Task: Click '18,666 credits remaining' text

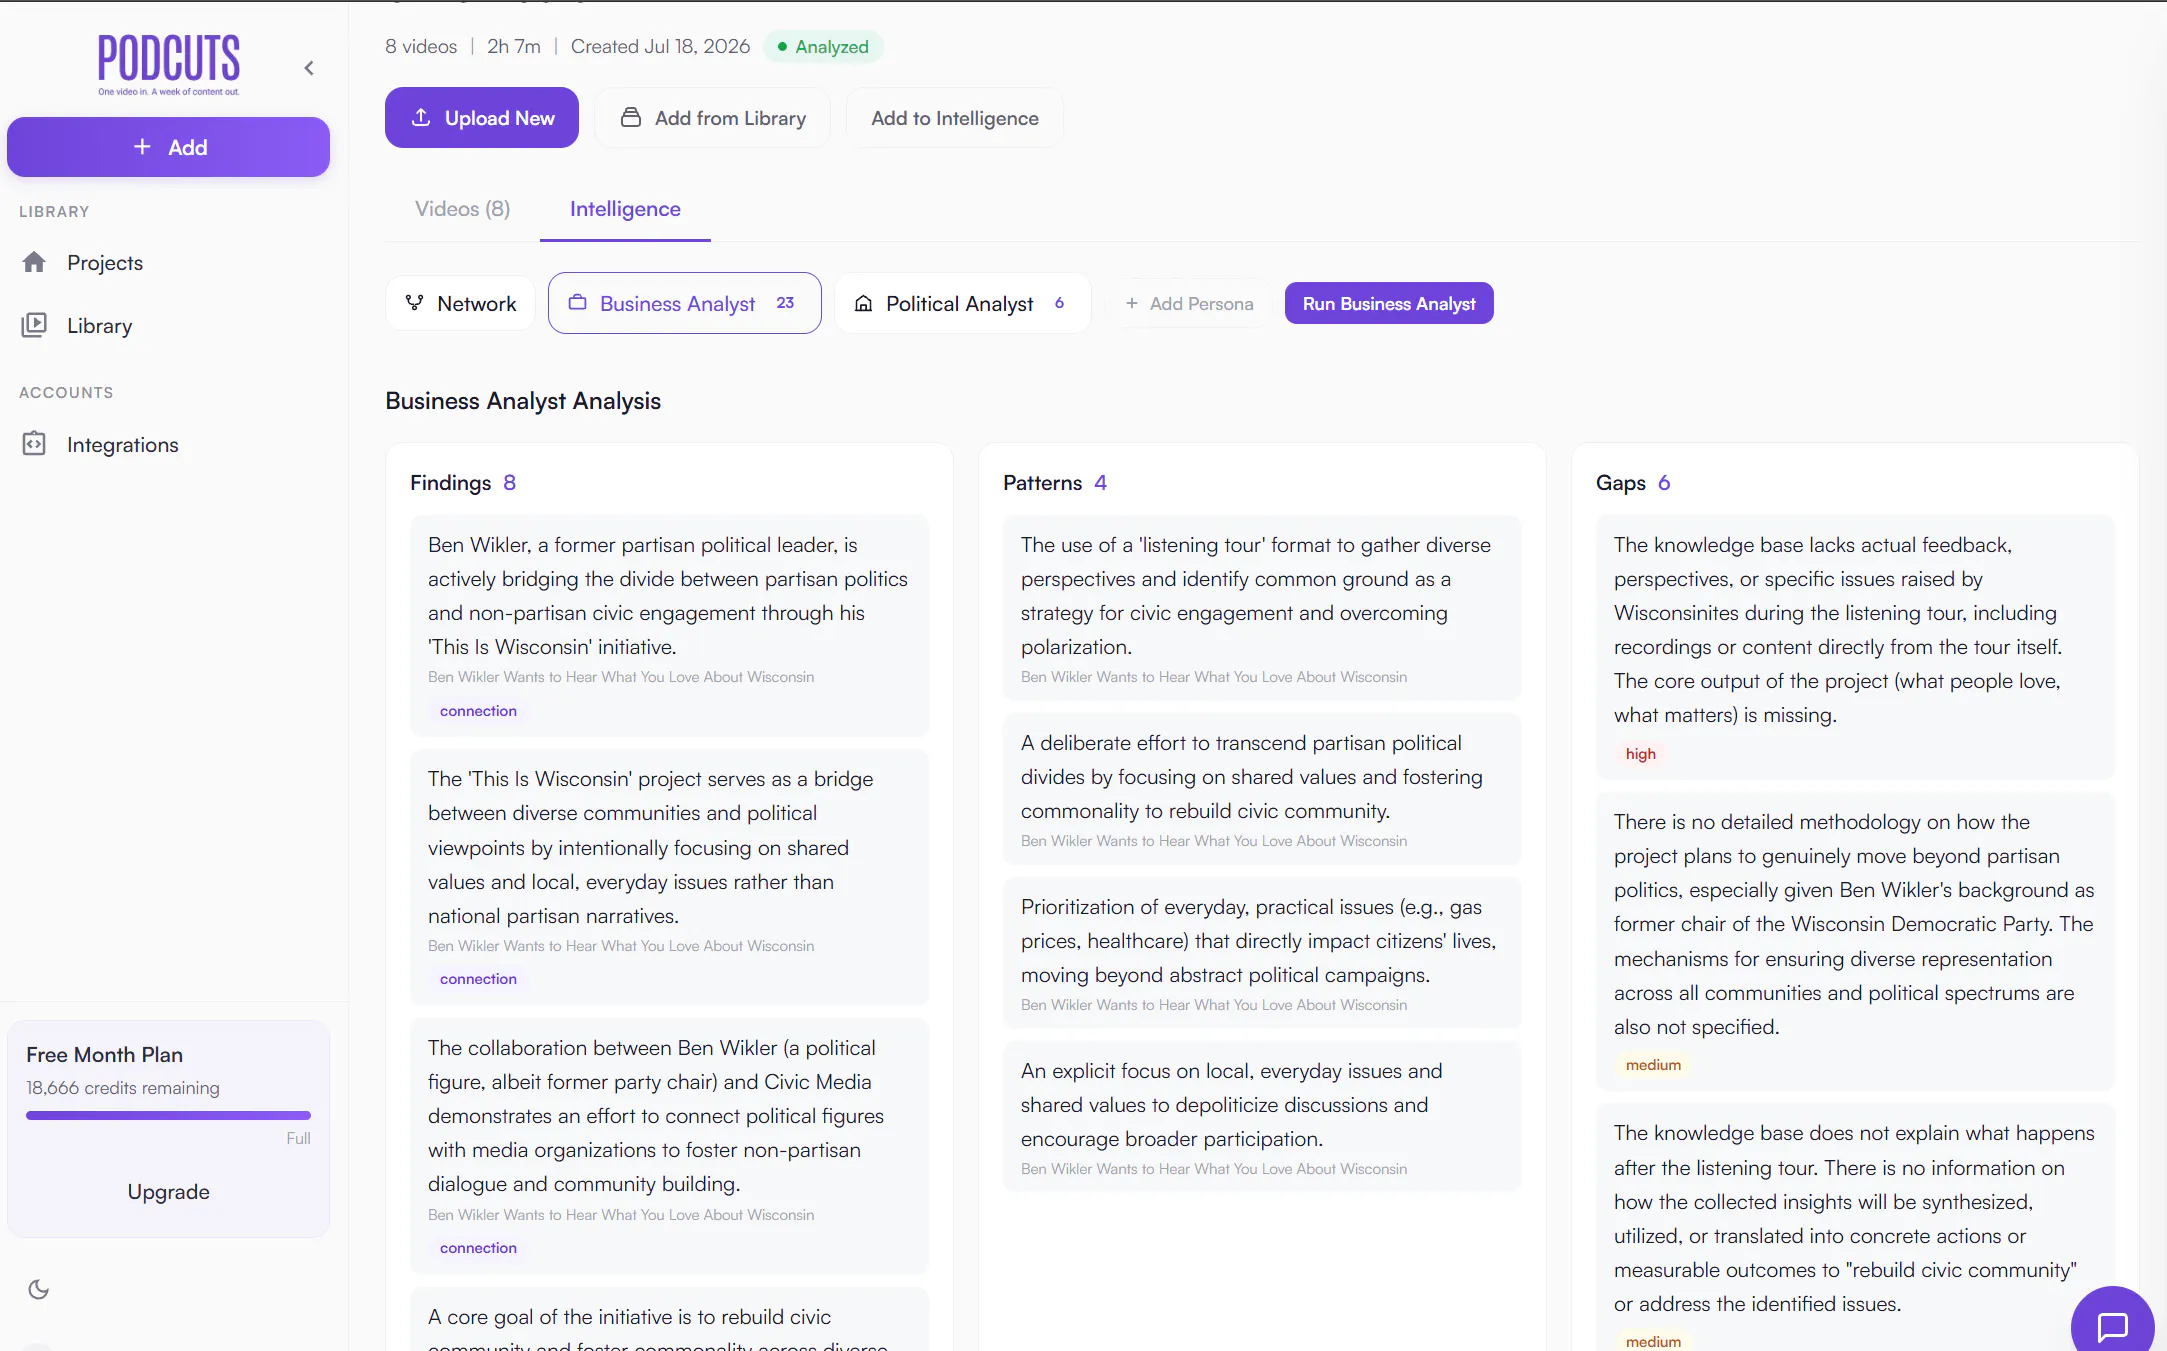Action: [123, 1088]
